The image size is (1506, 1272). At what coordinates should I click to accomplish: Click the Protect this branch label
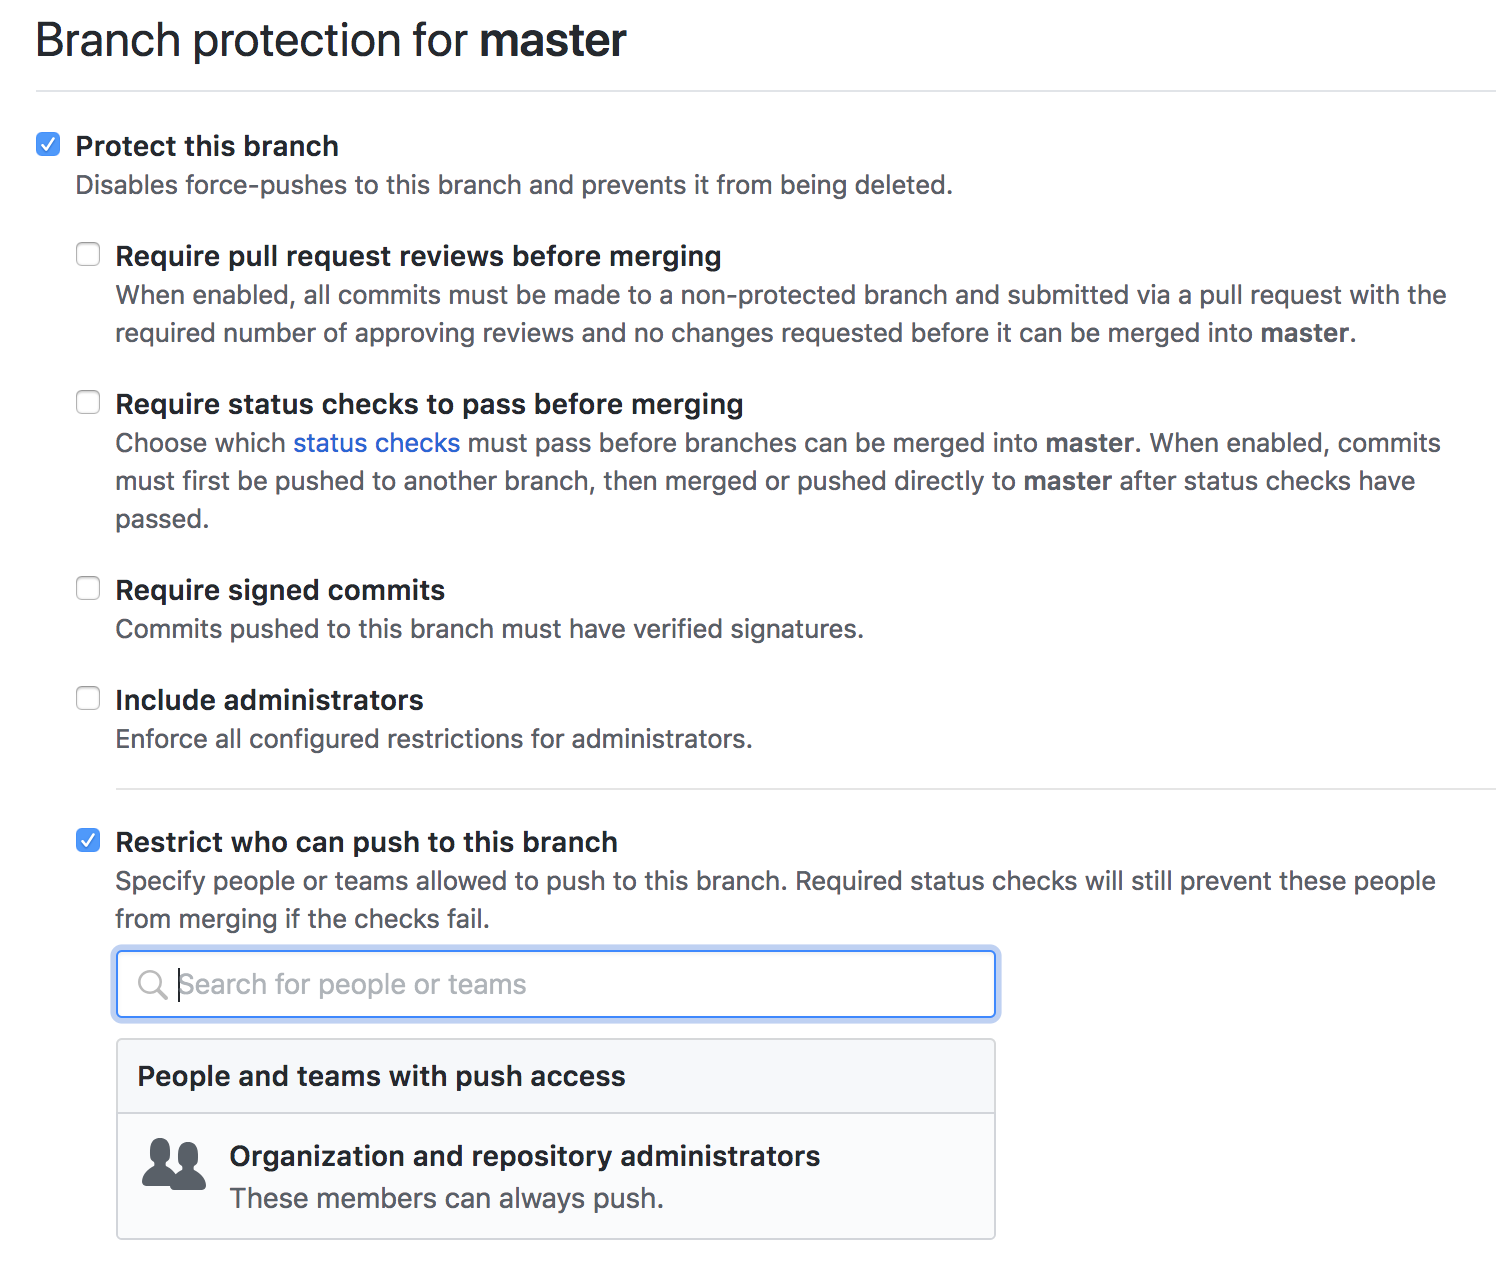point(207,146)
